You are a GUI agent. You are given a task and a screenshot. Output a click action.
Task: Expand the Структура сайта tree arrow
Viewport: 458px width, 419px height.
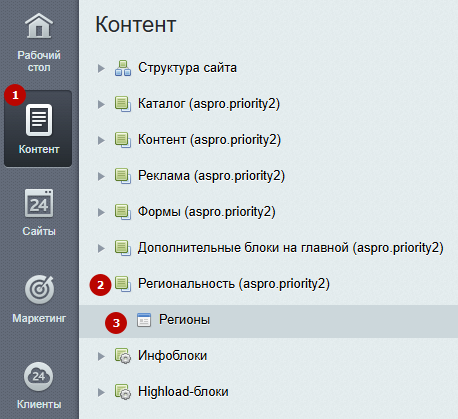101,68
